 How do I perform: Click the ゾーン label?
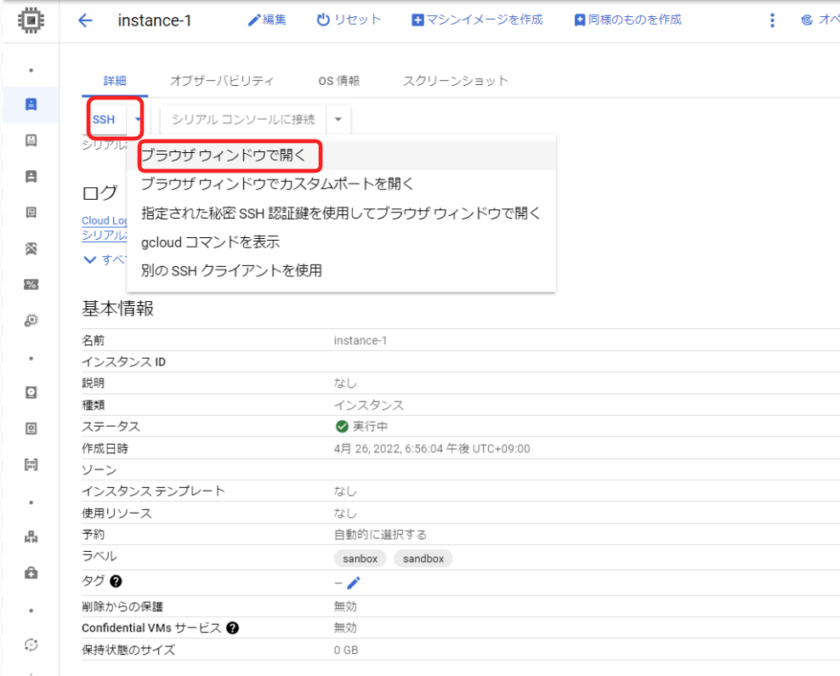[x=99, y=470]
